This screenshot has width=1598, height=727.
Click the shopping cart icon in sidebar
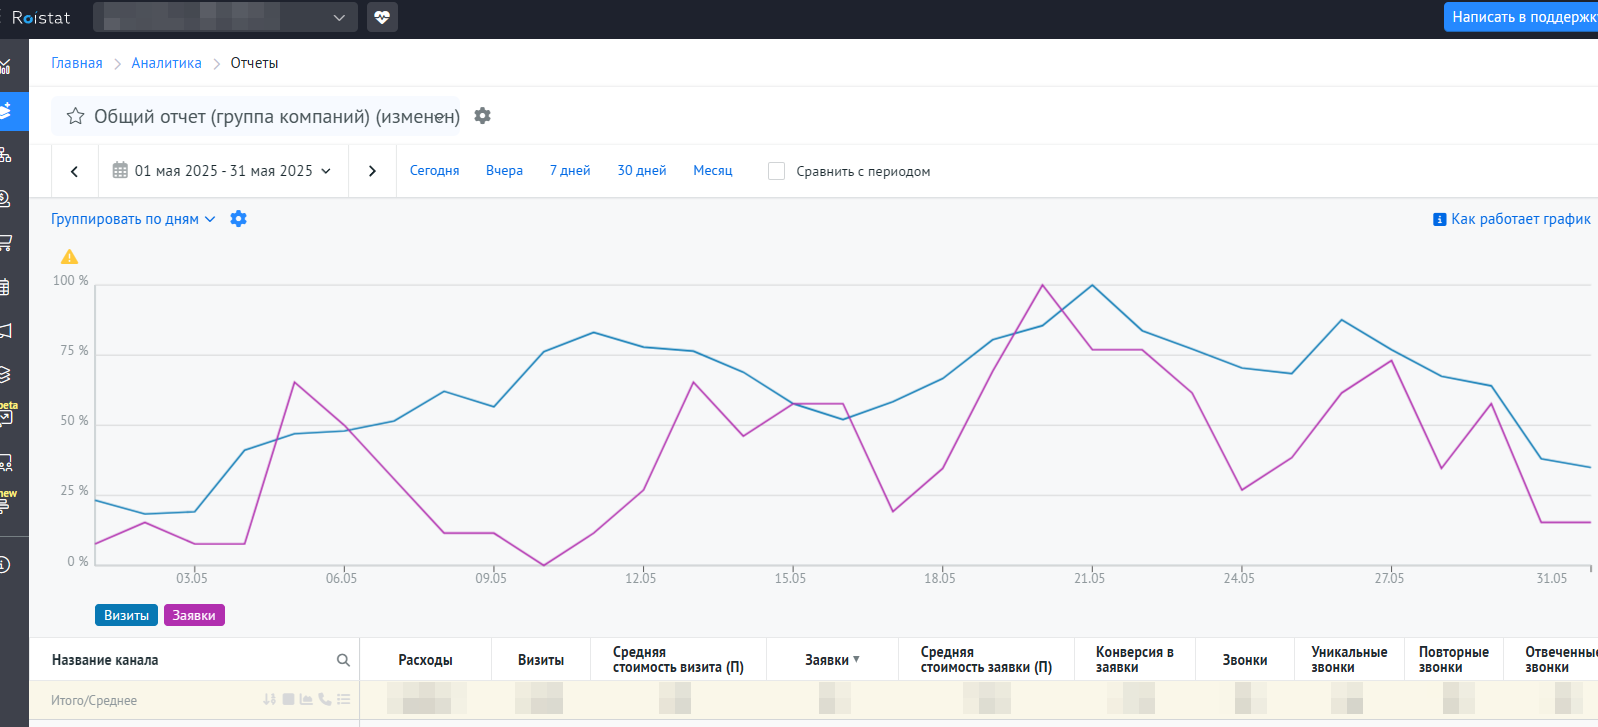click(6, 242)
